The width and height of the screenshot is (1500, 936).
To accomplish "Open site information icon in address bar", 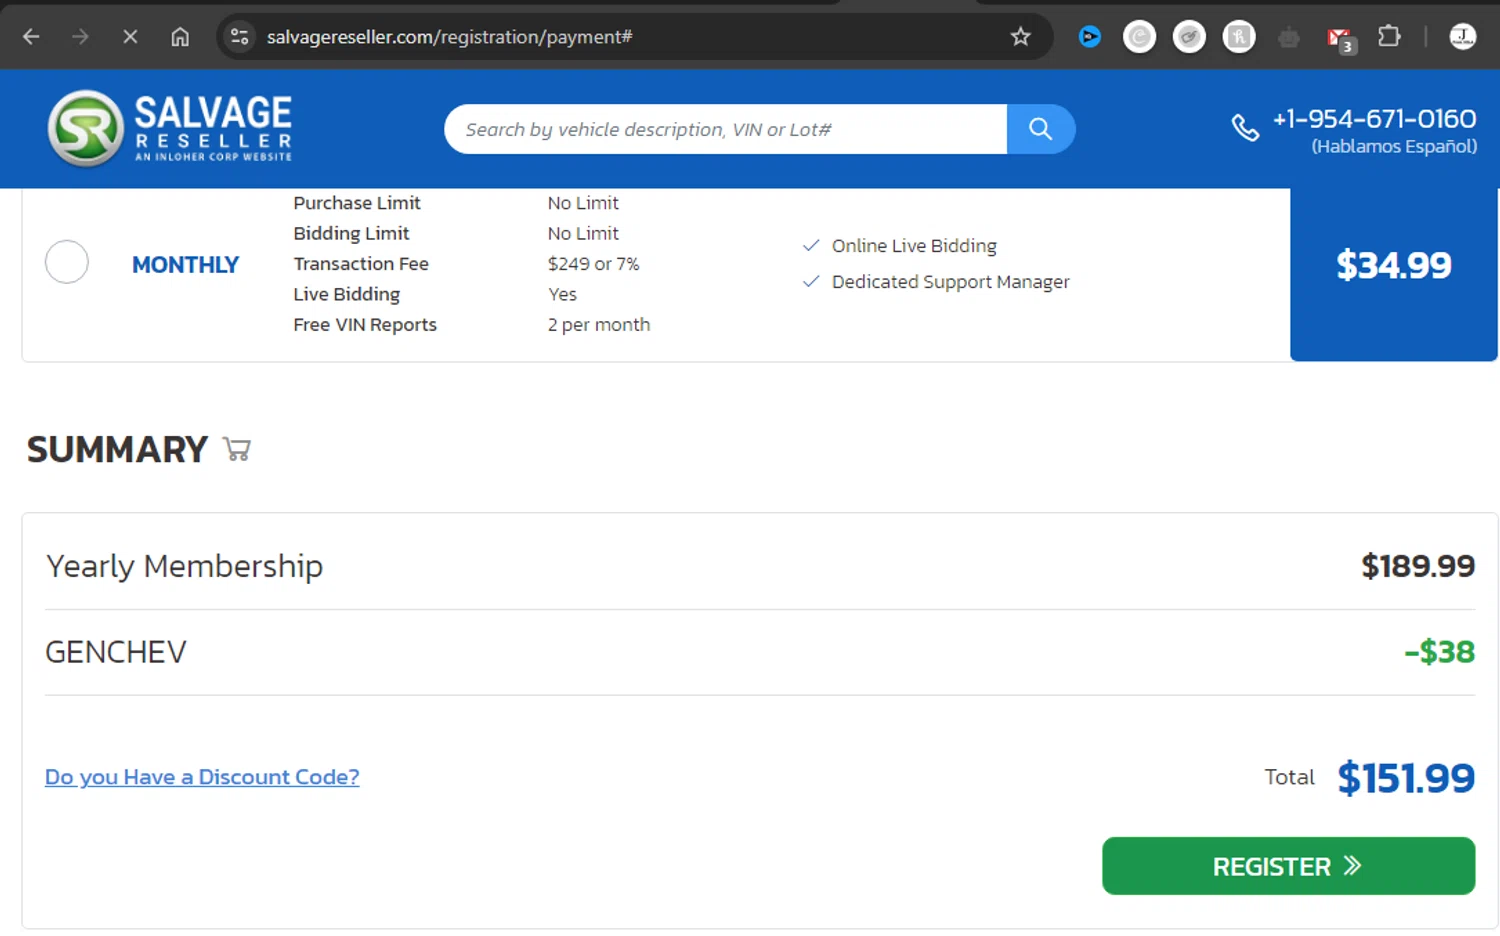I will tap(239, 37).
